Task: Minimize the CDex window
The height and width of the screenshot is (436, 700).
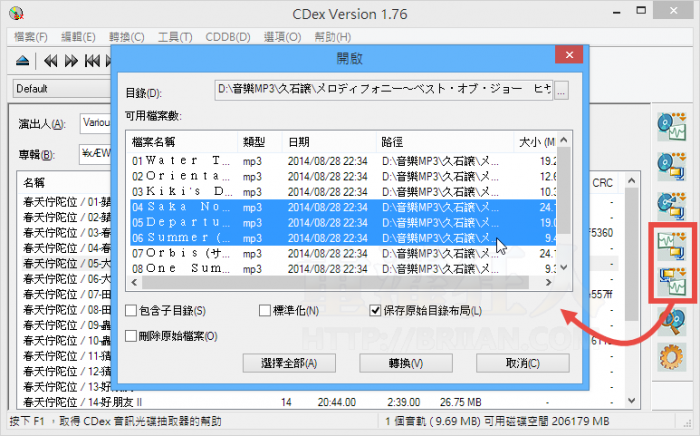Action: coord(617,12)
